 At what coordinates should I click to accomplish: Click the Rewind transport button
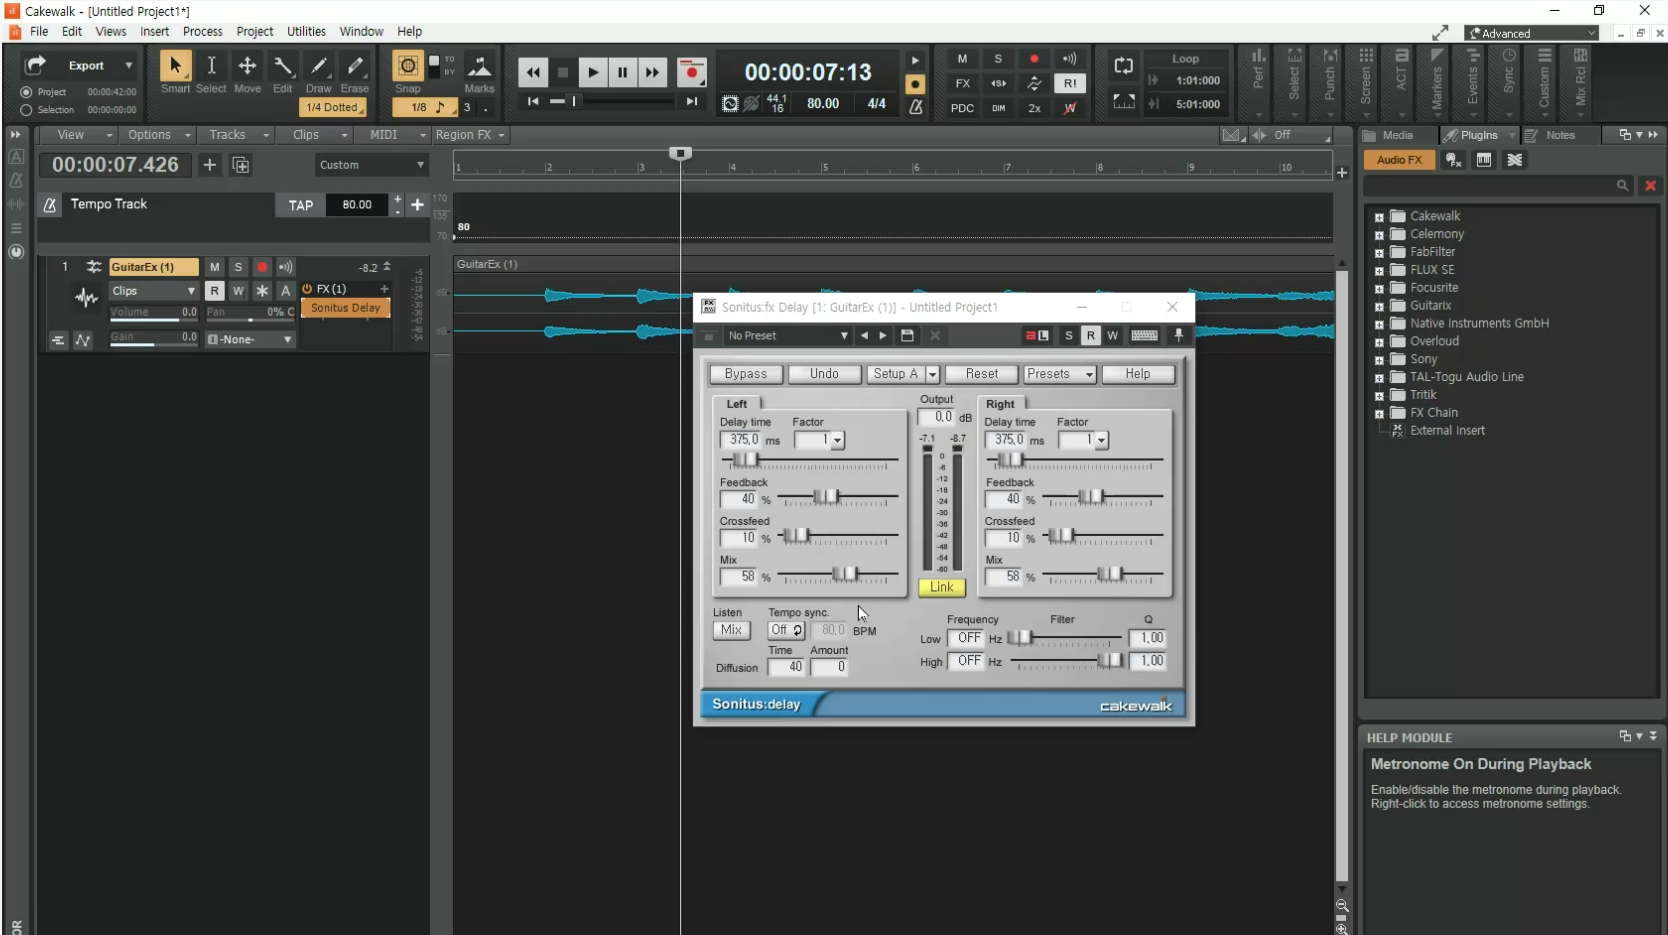tap(533, 72)
